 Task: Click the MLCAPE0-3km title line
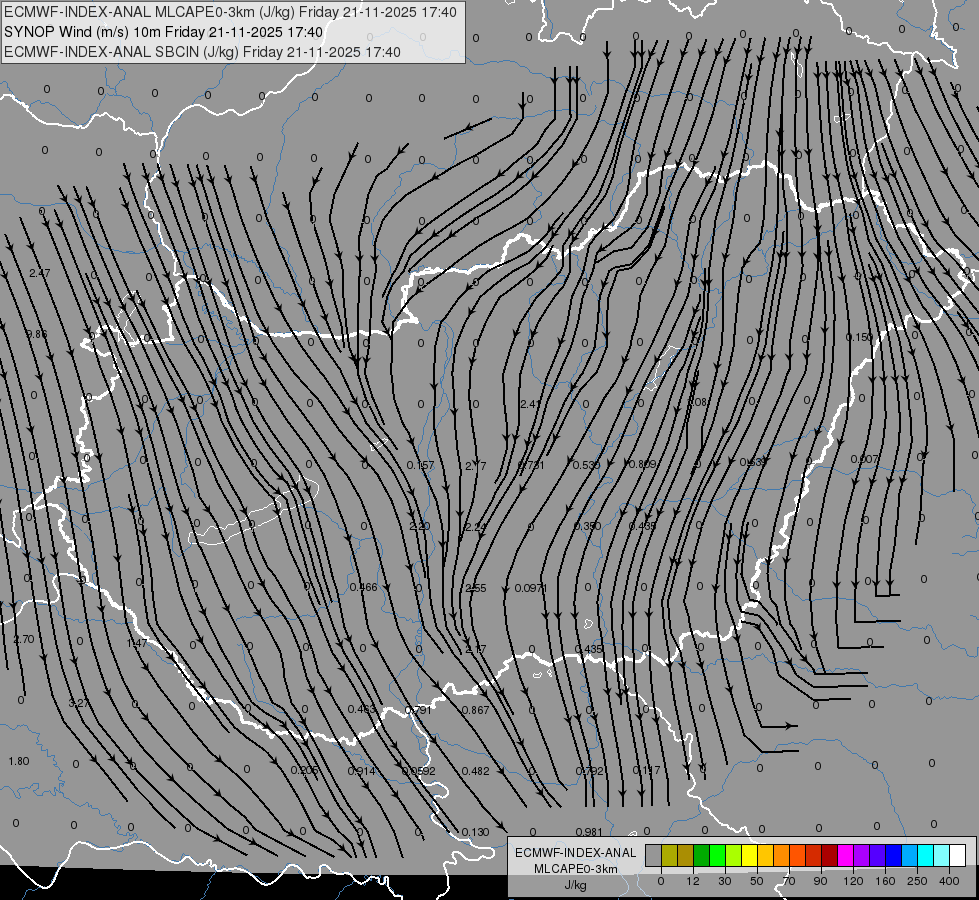tap(230, 12)
